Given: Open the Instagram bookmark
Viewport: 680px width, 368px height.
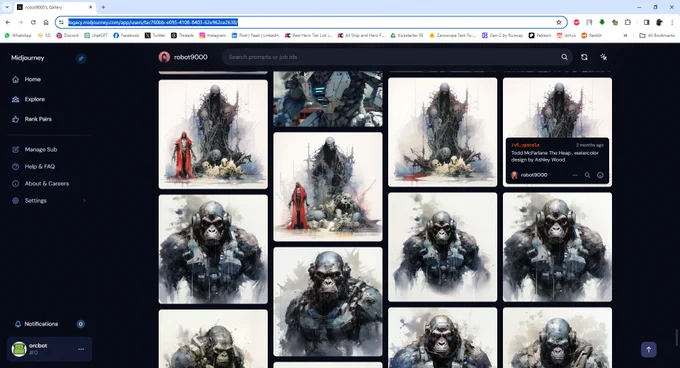Looking at the screenshot, I should click(x=212, y=35).
